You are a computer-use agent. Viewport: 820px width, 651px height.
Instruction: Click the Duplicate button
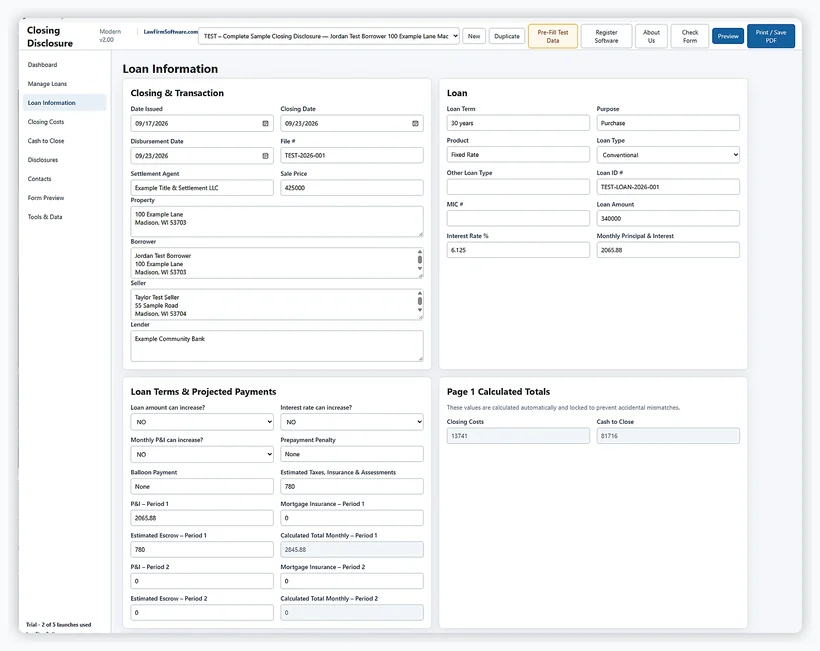coord(507,36)
